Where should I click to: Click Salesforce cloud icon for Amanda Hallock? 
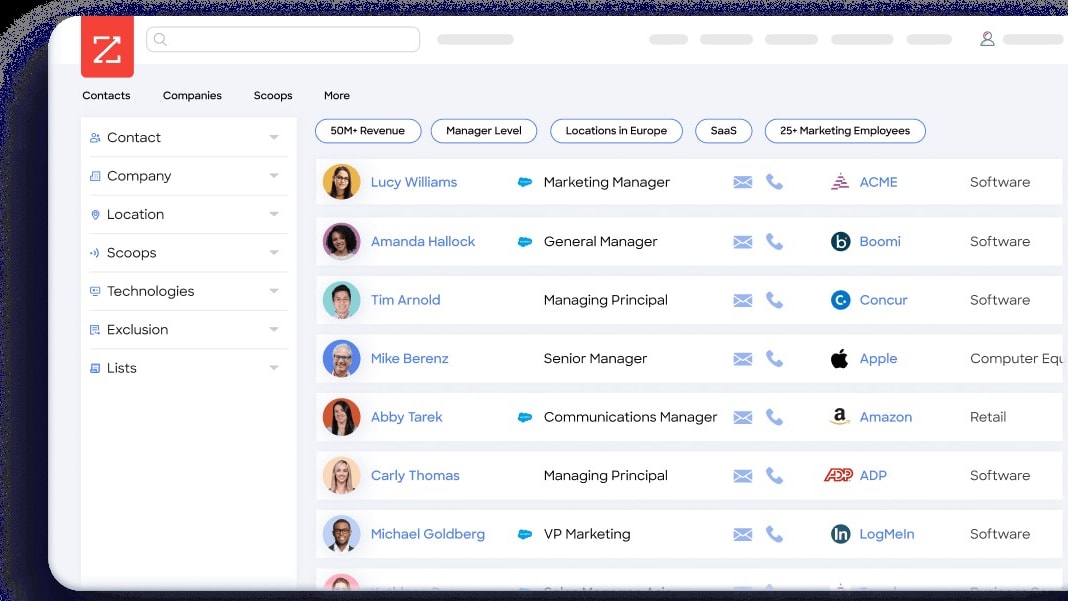[x=524, y=241]
